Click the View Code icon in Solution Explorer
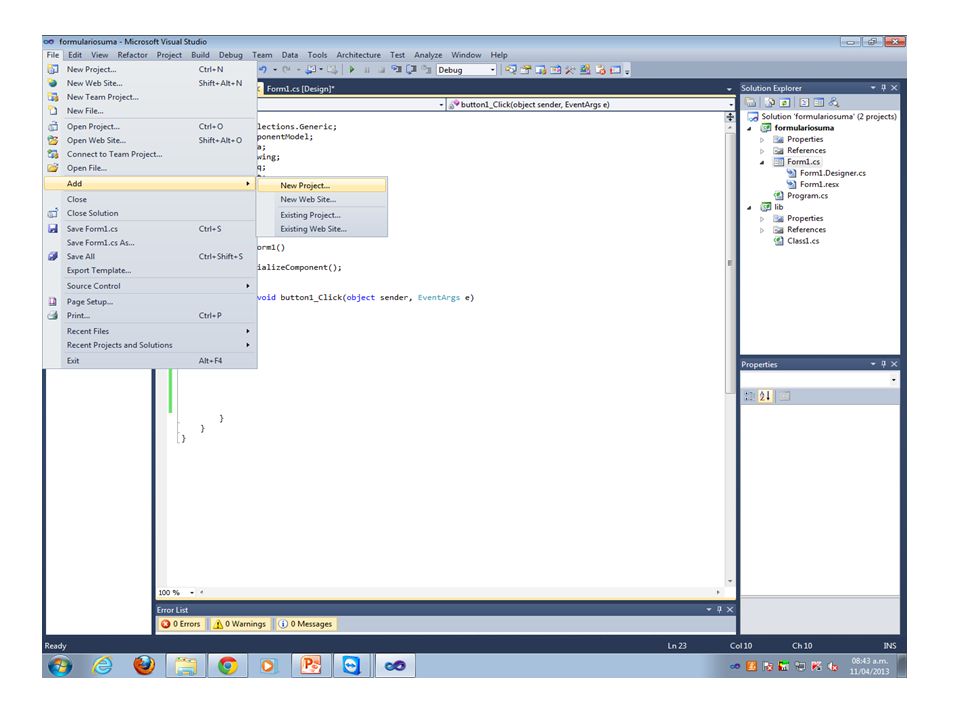Viewport: 960px width, 720px height. pos(804,103)
